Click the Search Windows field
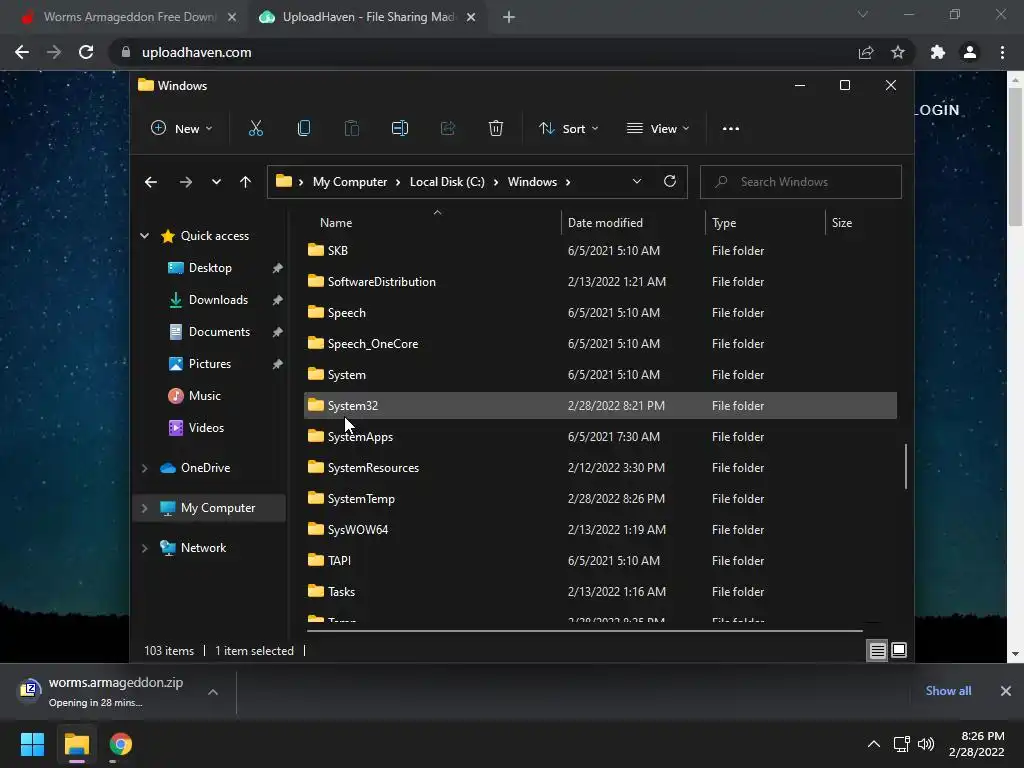Viewport: 1024px width, 768px height. (801, 182)
